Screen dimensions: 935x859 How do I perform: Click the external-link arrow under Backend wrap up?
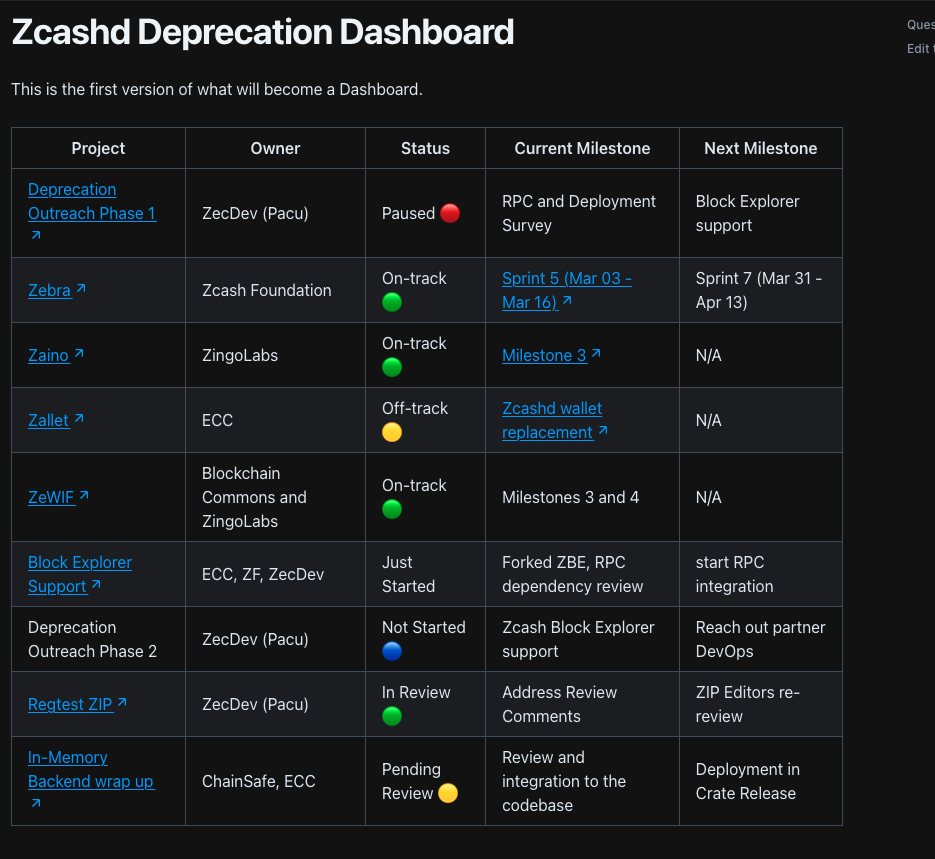[36, 803]
